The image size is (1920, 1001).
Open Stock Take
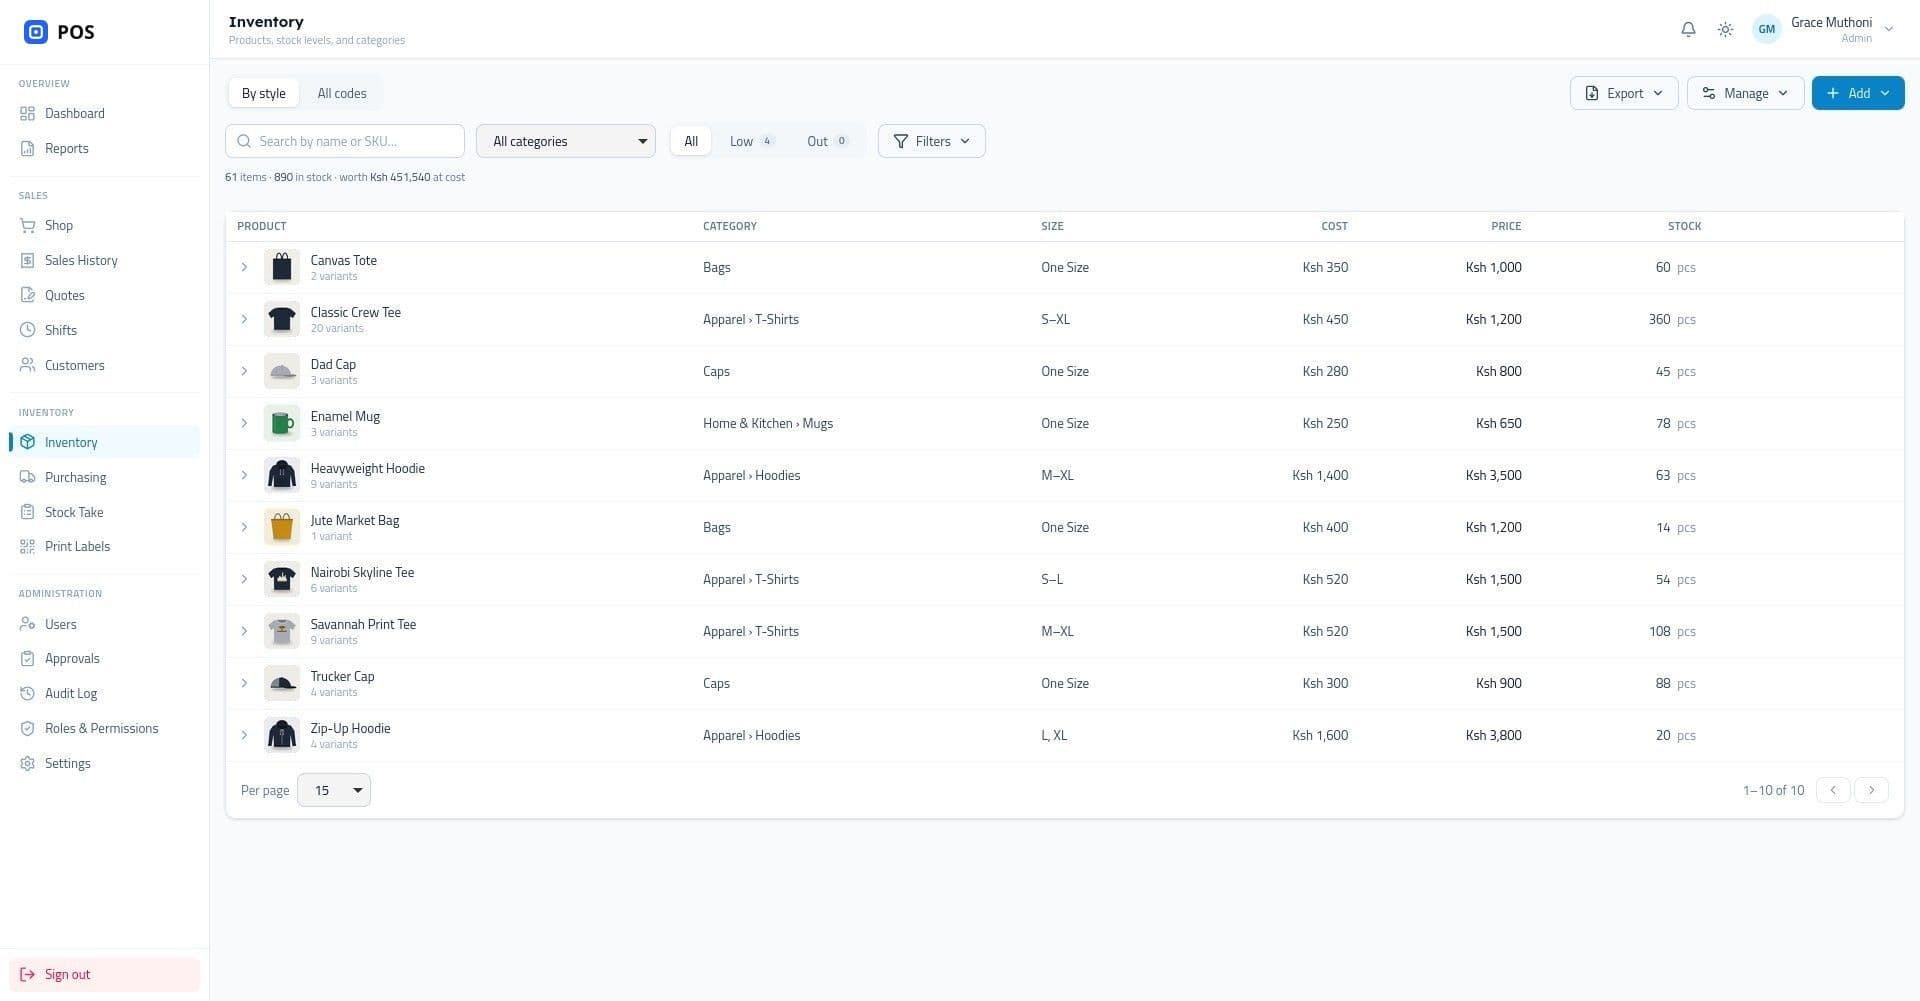pyautogui.click(x=104, y=513)
